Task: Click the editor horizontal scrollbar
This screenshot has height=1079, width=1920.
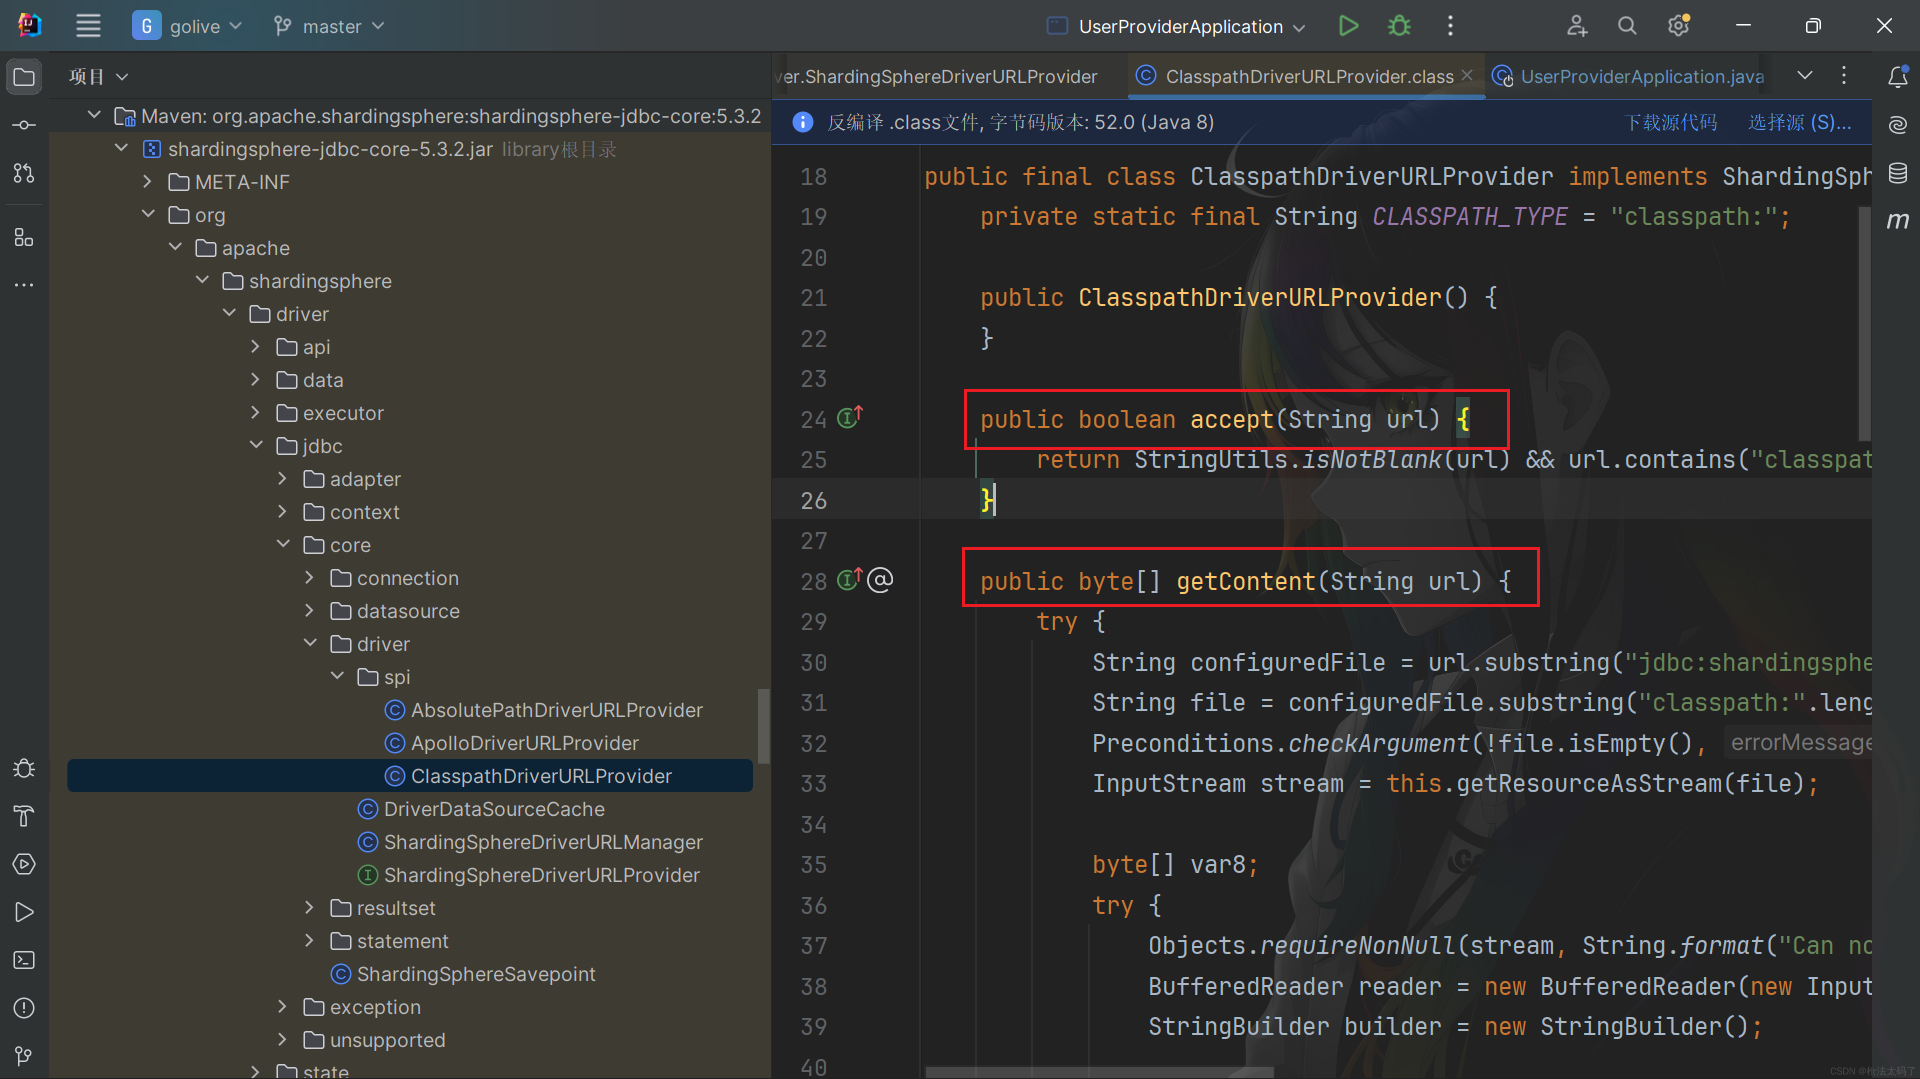Action: point(1099,1072)
